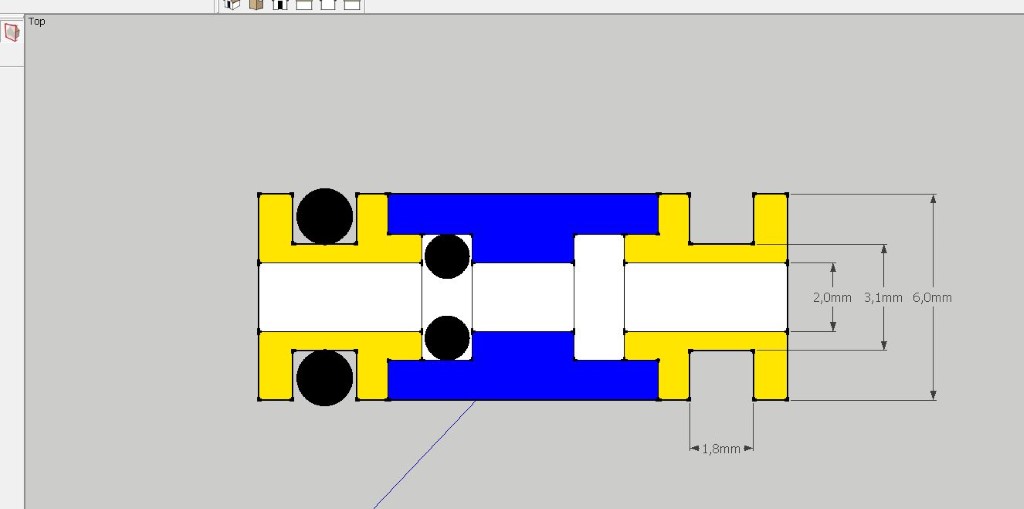Pick the 1,8mm dimension label
The image size is (1024, 509).
[721, 449]
